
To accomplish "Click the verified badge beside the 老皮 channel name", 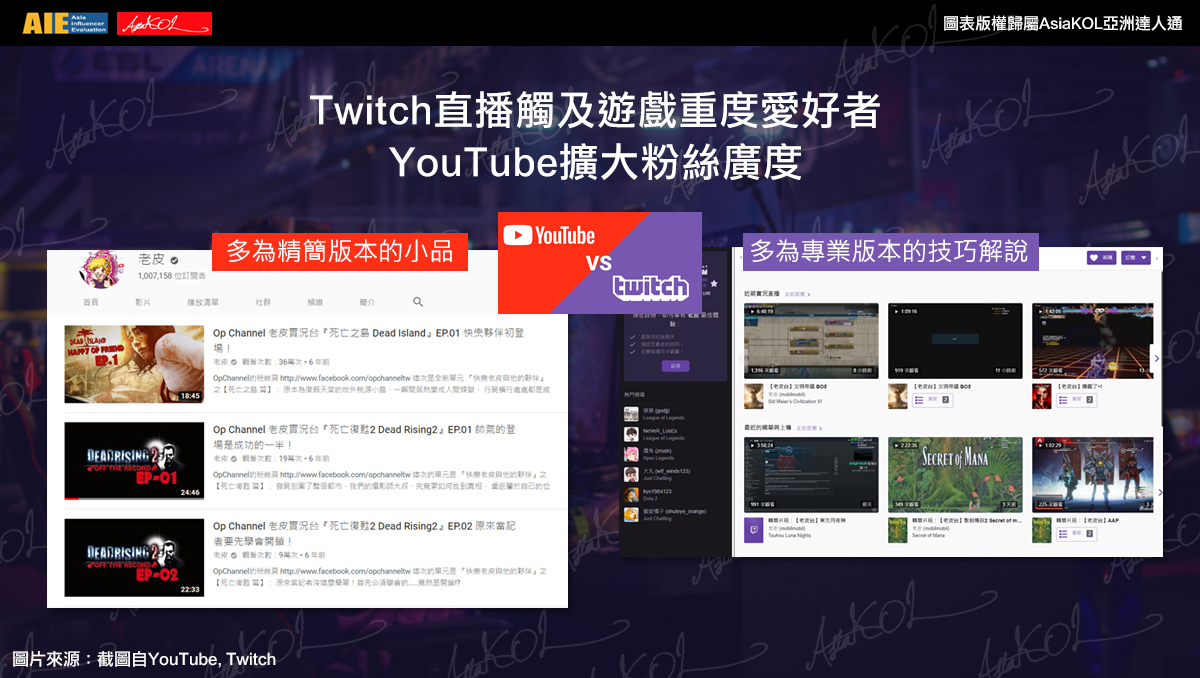I will (x=173, y=260).
